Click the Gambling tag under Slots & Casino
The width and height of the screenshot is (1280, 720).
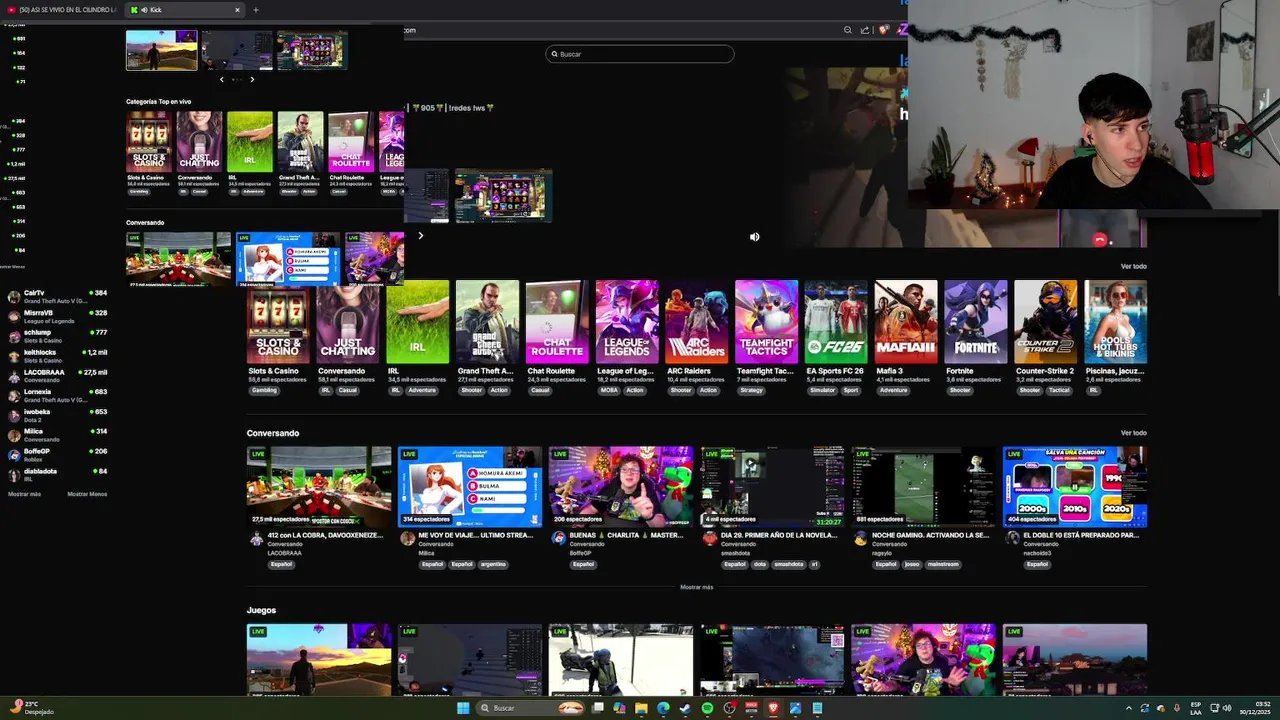(265, 390)
